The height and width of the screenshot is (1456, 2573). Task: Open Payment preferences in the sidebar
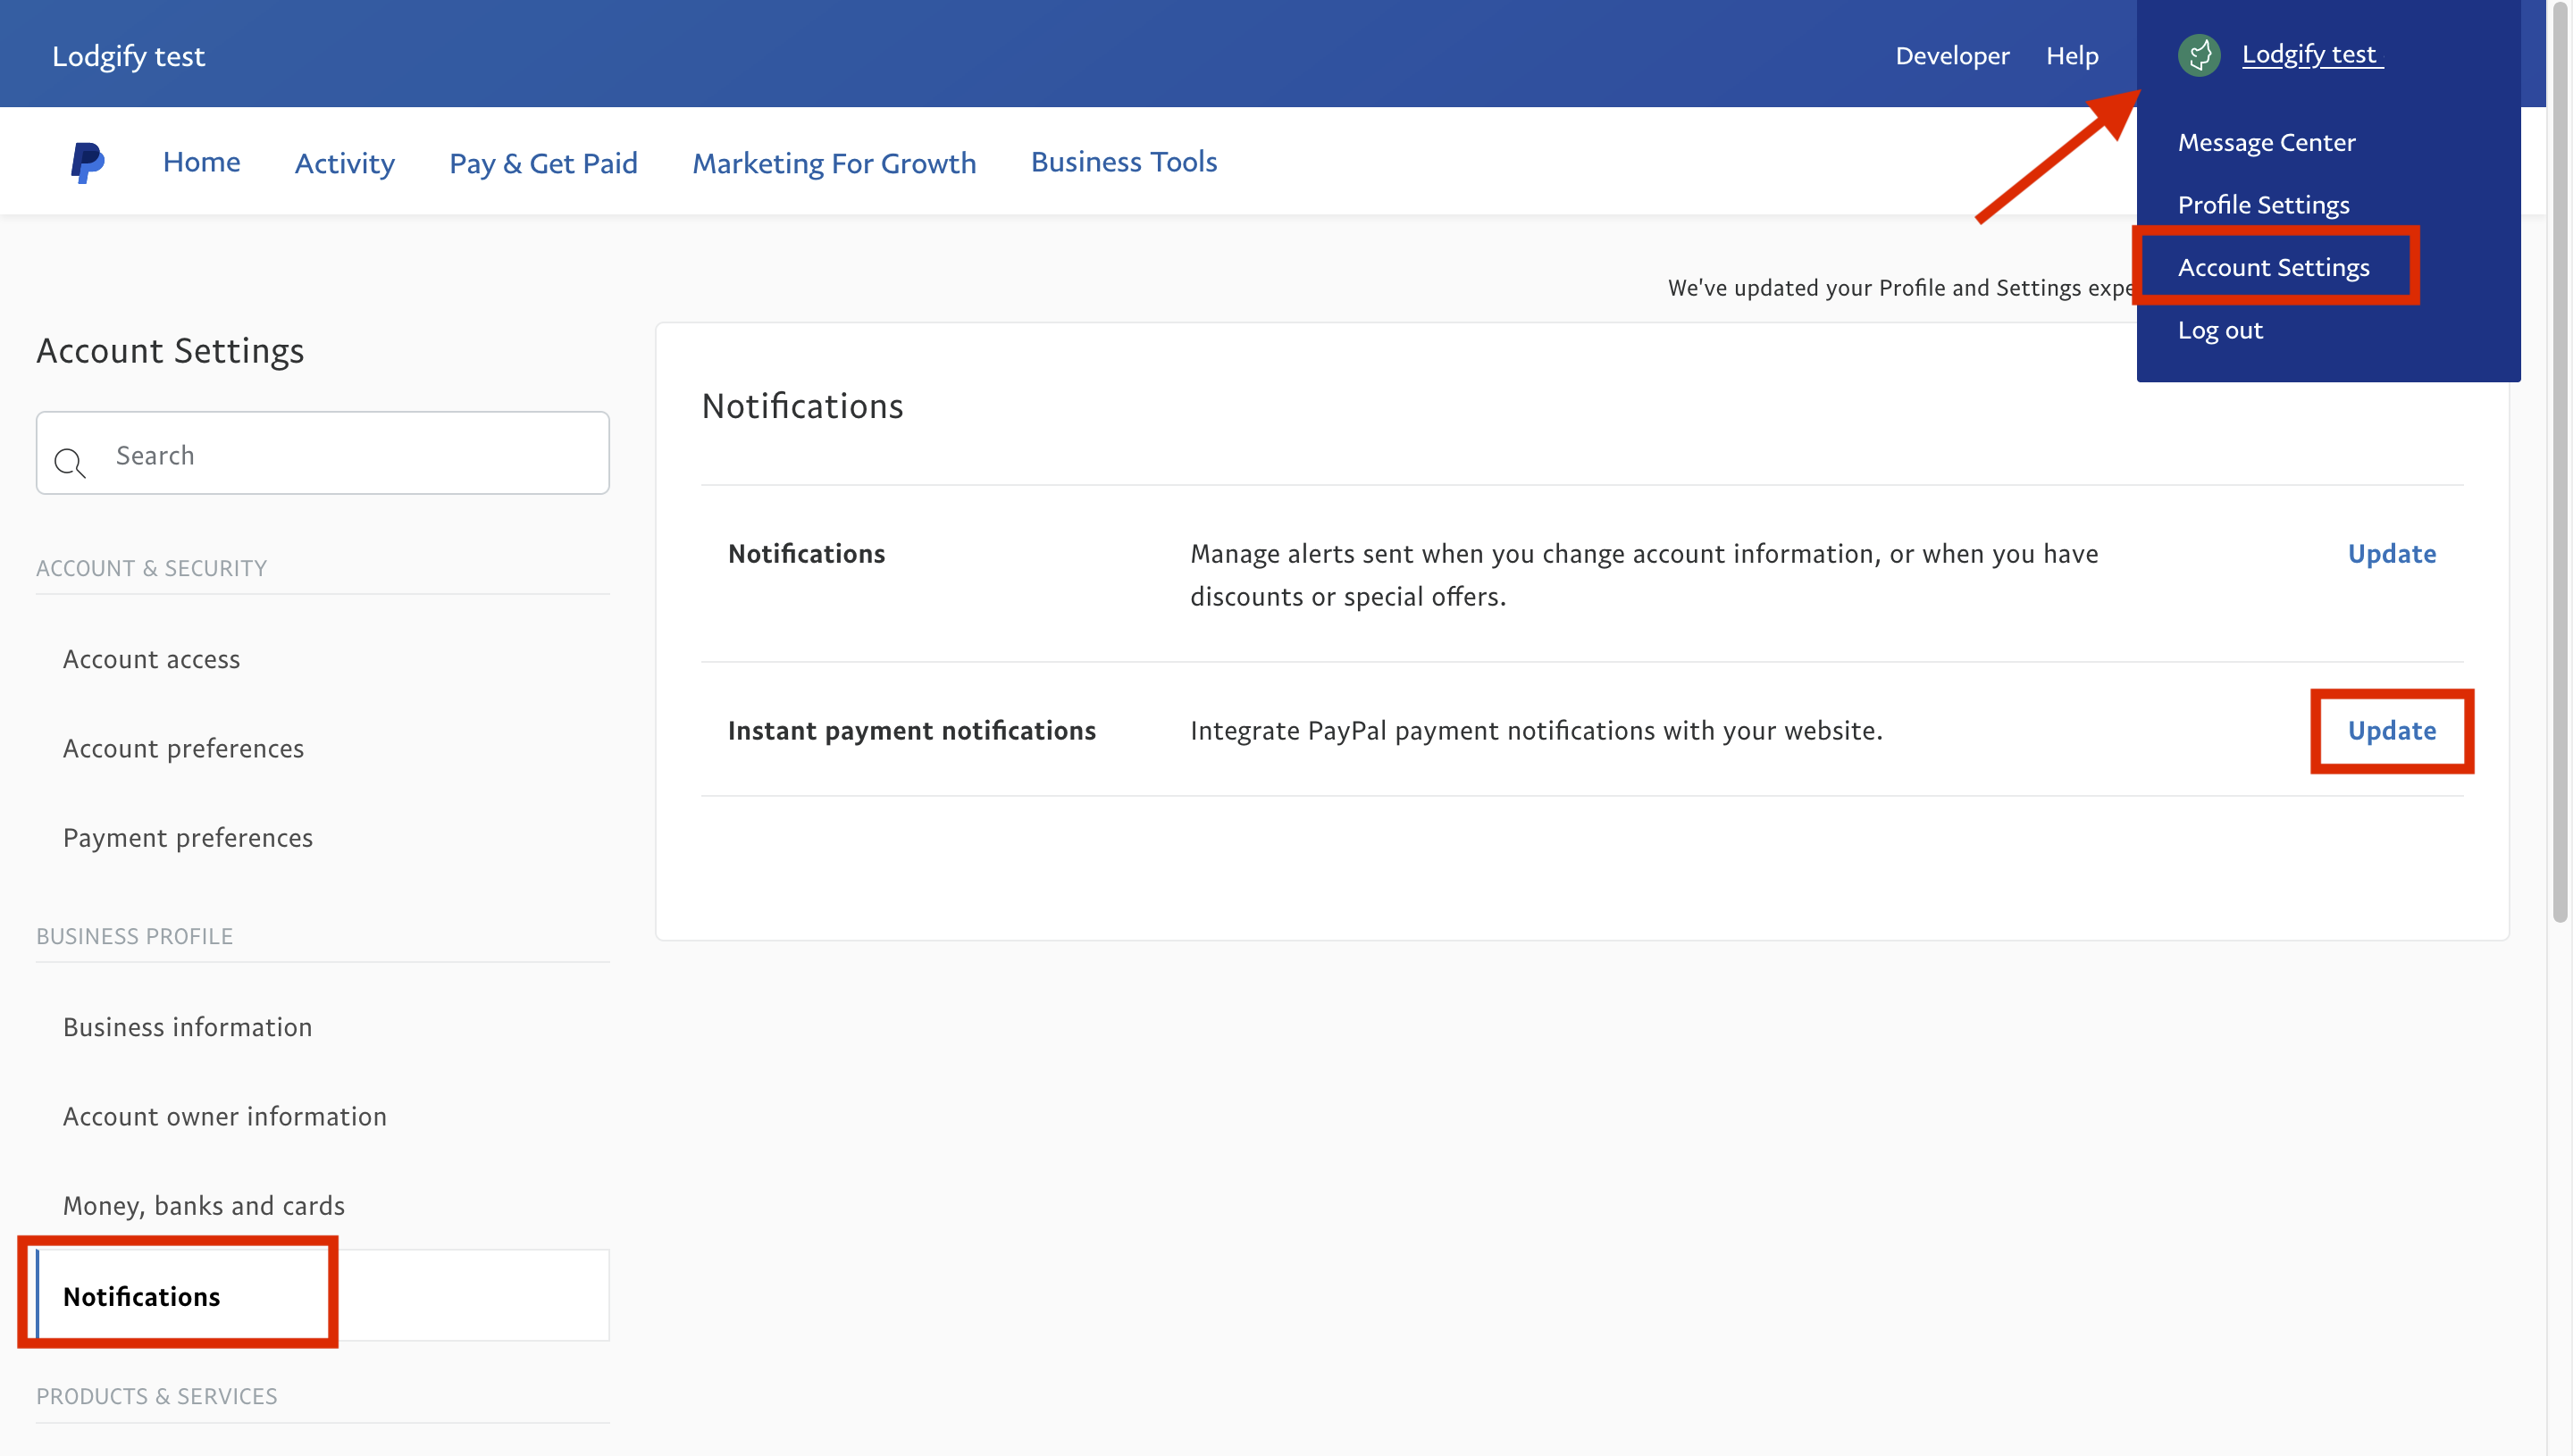click(x=188, y=837)
